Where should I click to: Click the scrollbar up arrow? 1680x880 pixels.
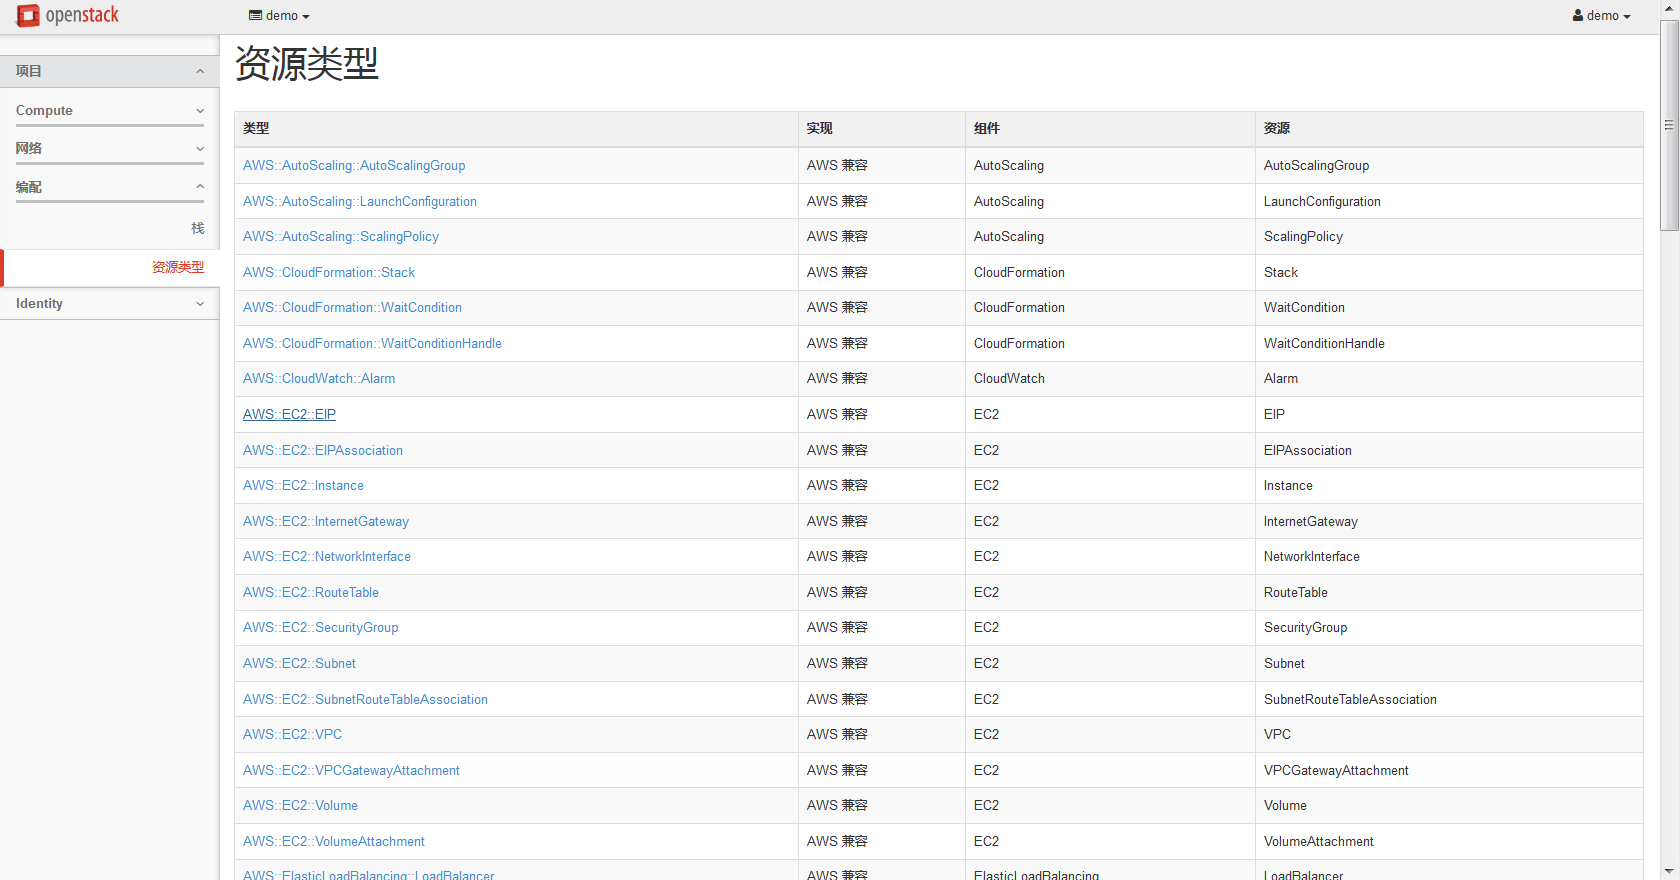pyautogui.click(x=1669, y=9)
